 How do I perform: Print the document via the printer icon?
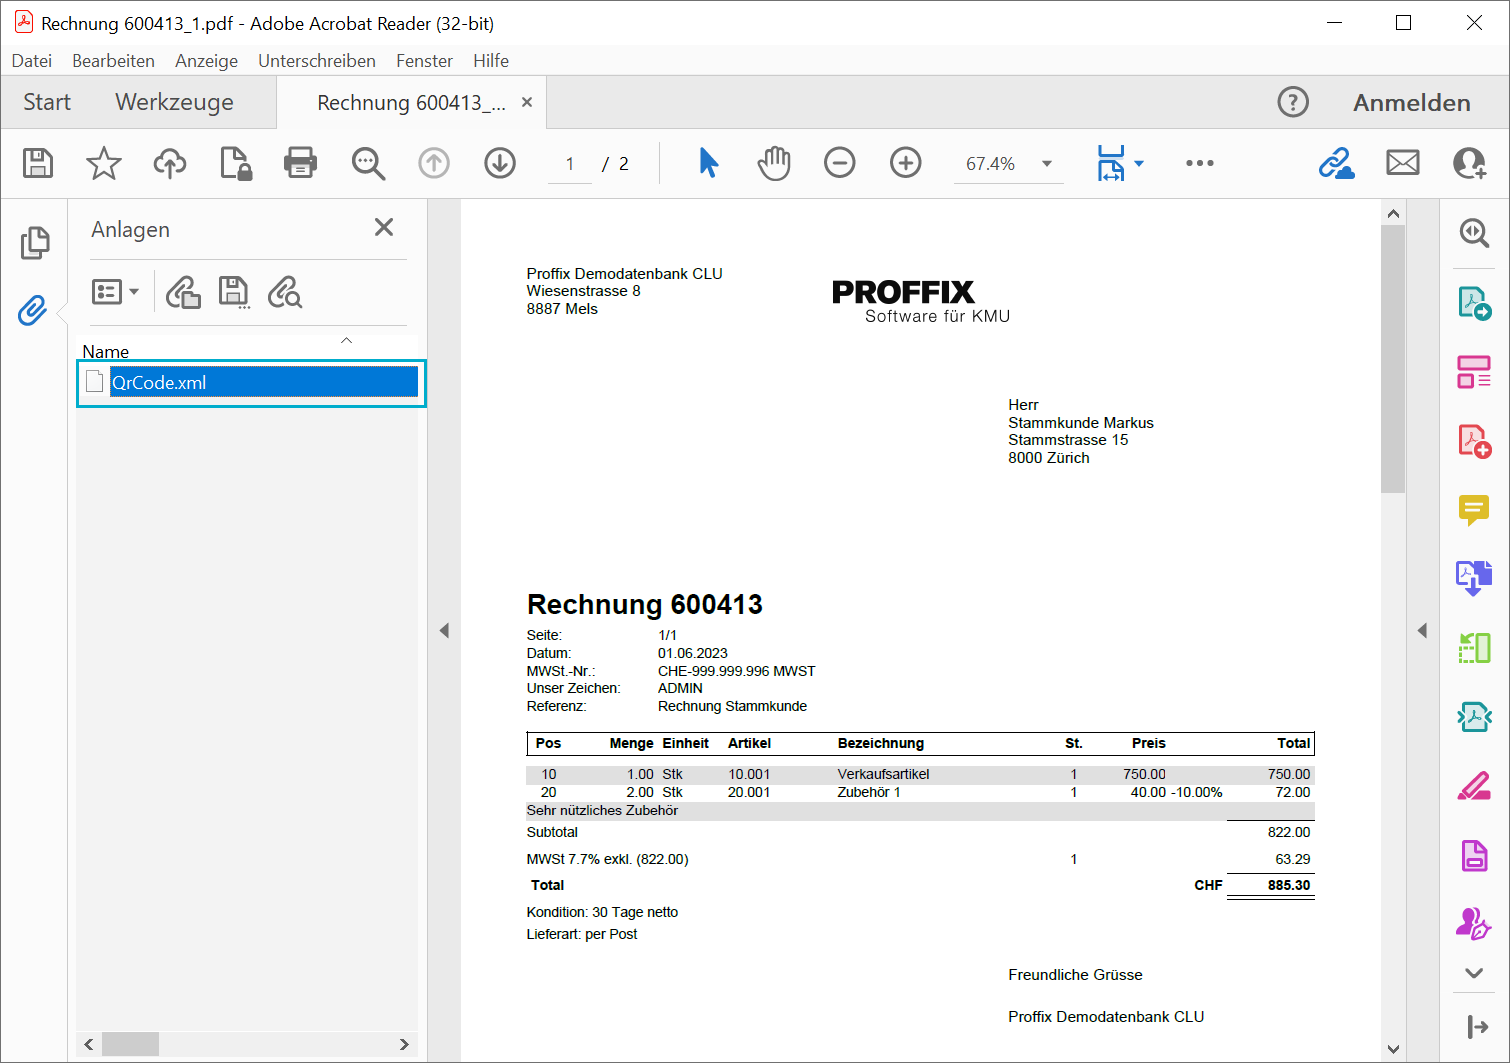tap(300, 163)
